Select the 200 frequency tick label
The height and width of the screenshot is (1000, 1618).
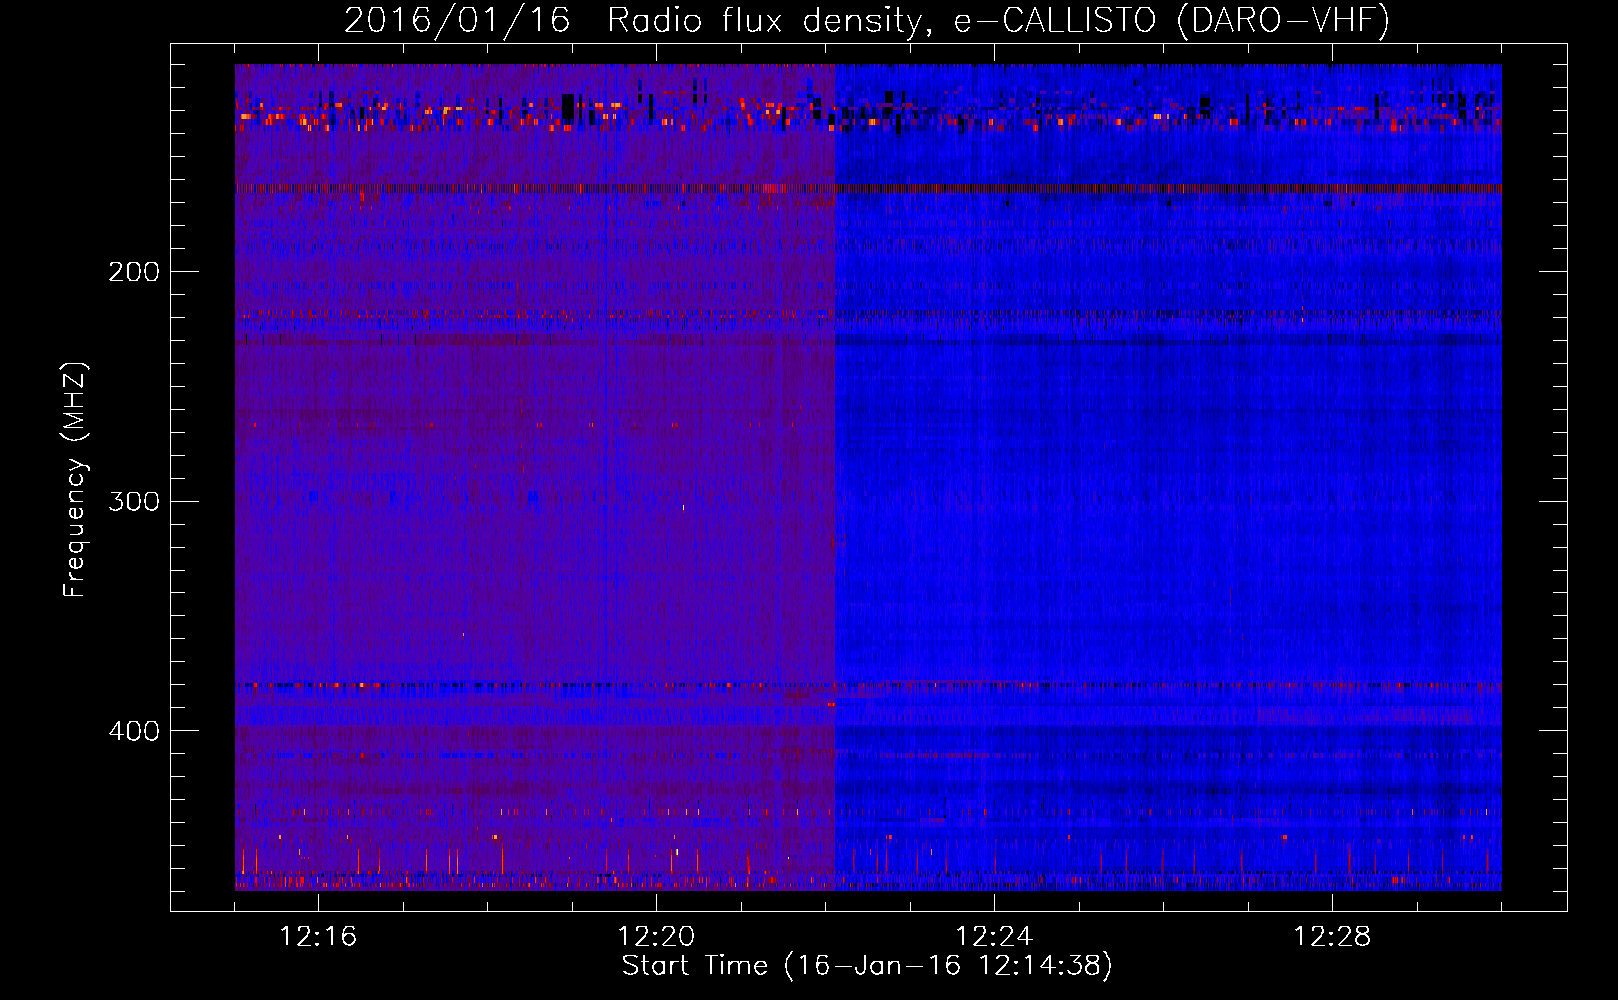134,272
